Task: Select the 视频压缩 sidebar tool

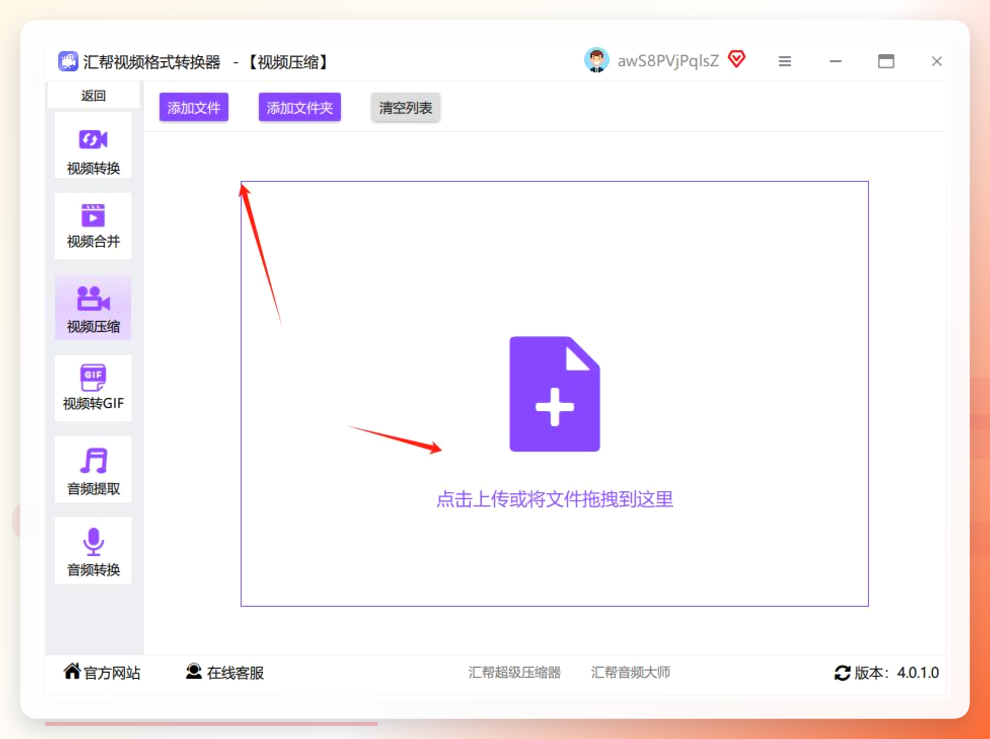Action: [x=93, y=308]
